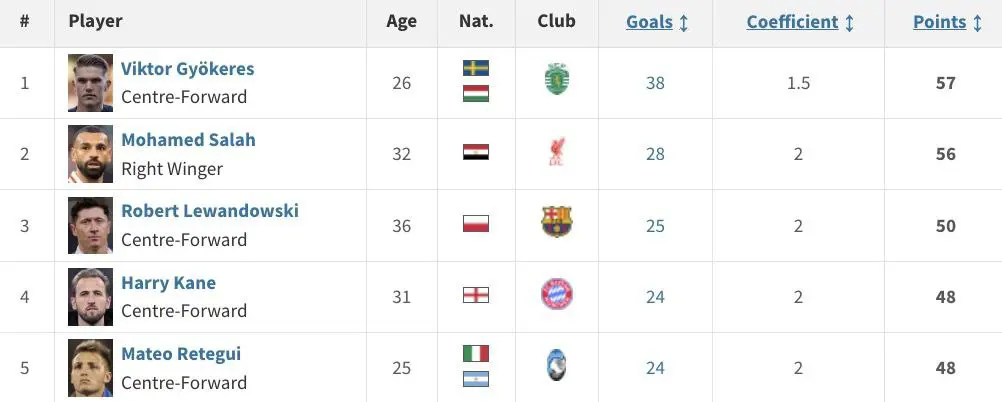Open Mohamed Salah player profile link
This screenshot has height=402, width=1002.
coord(188,140)
